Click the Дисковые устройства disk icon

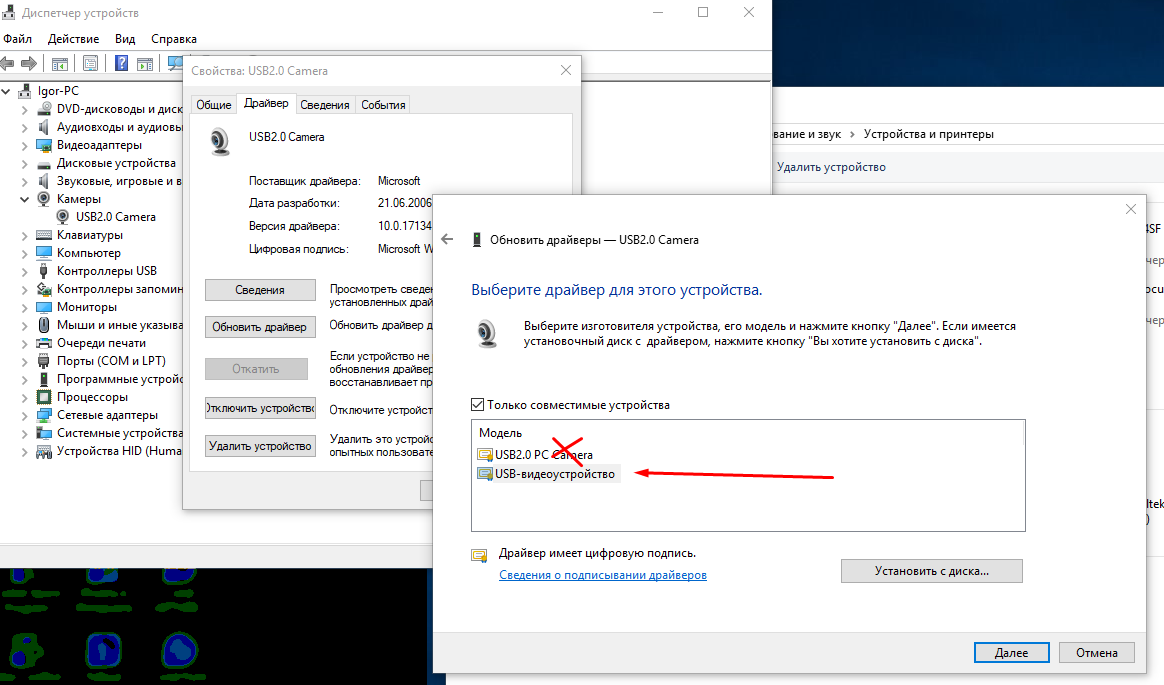click(44, 163)
